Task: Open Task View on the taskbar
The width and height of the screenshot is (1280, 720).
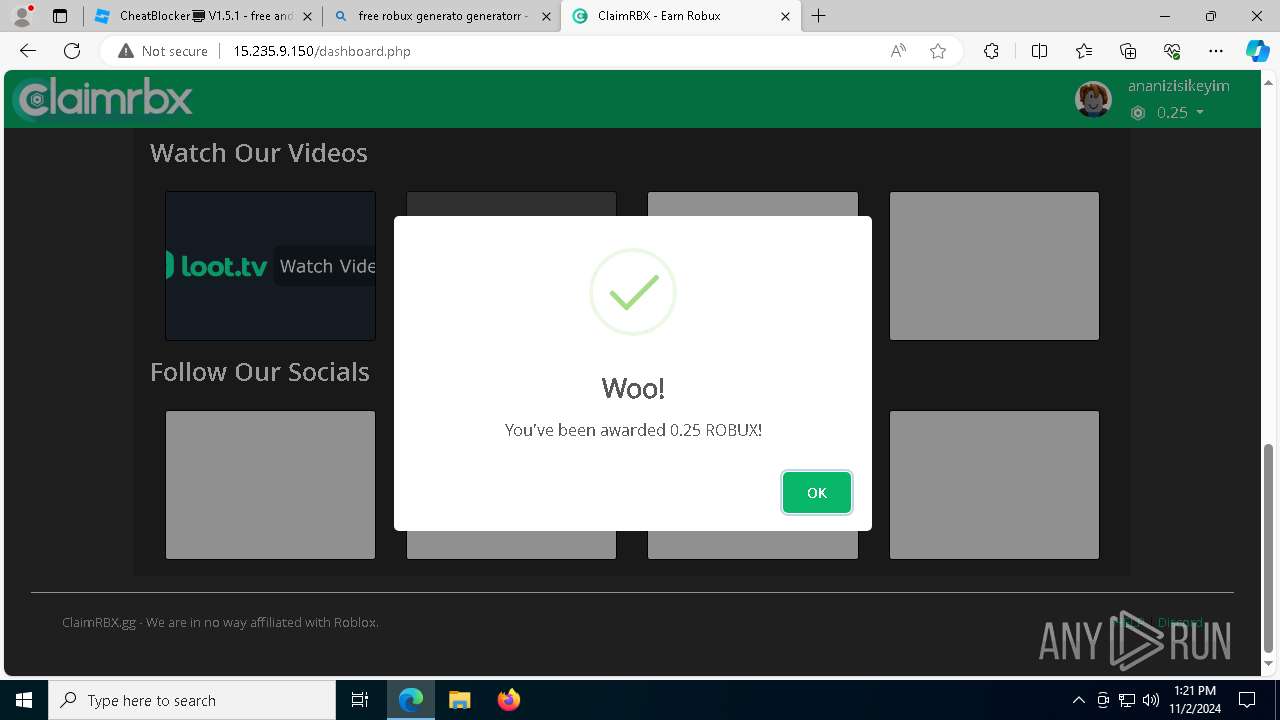Action: click(x=360, y=700)
